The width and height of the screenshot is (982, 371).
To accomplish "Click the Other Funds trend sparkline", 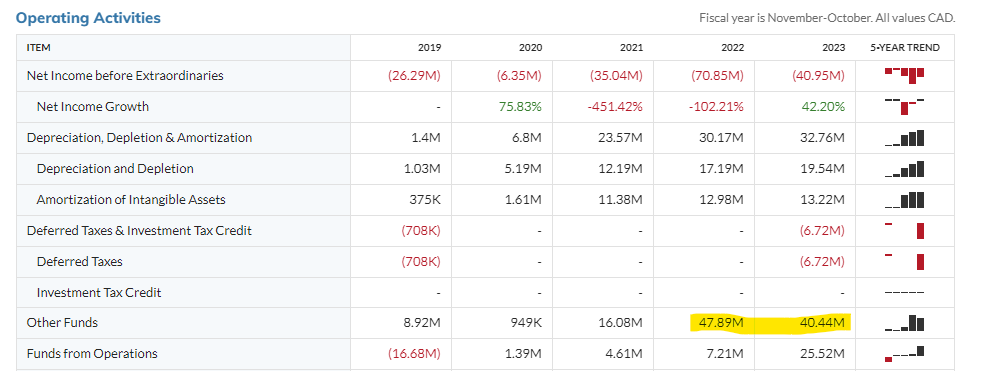I will coord(904,323).
